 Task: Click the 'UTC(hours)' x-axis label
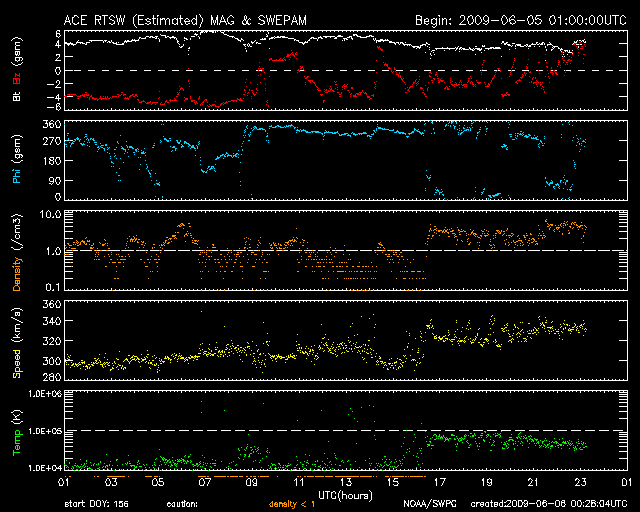[x=345, y=496]
